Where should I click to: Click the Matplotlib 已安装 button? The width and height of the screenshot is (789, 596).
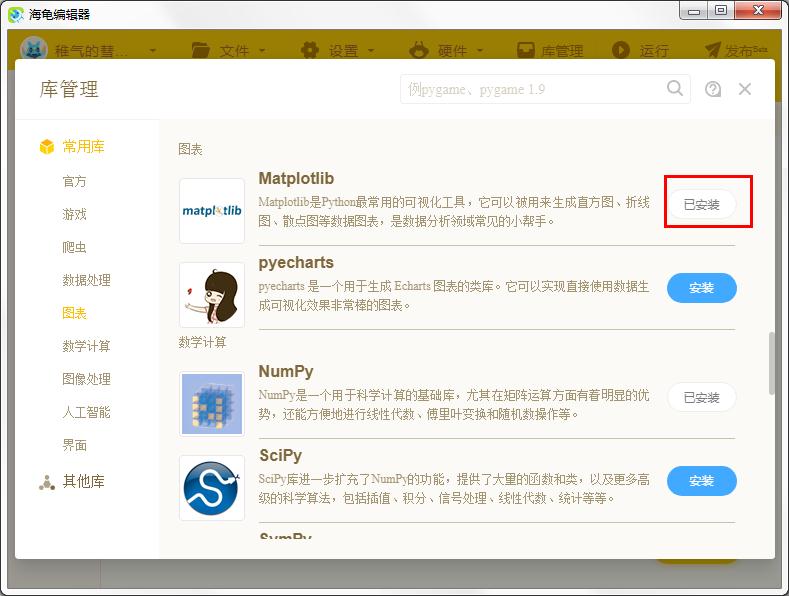pos(701,204)
